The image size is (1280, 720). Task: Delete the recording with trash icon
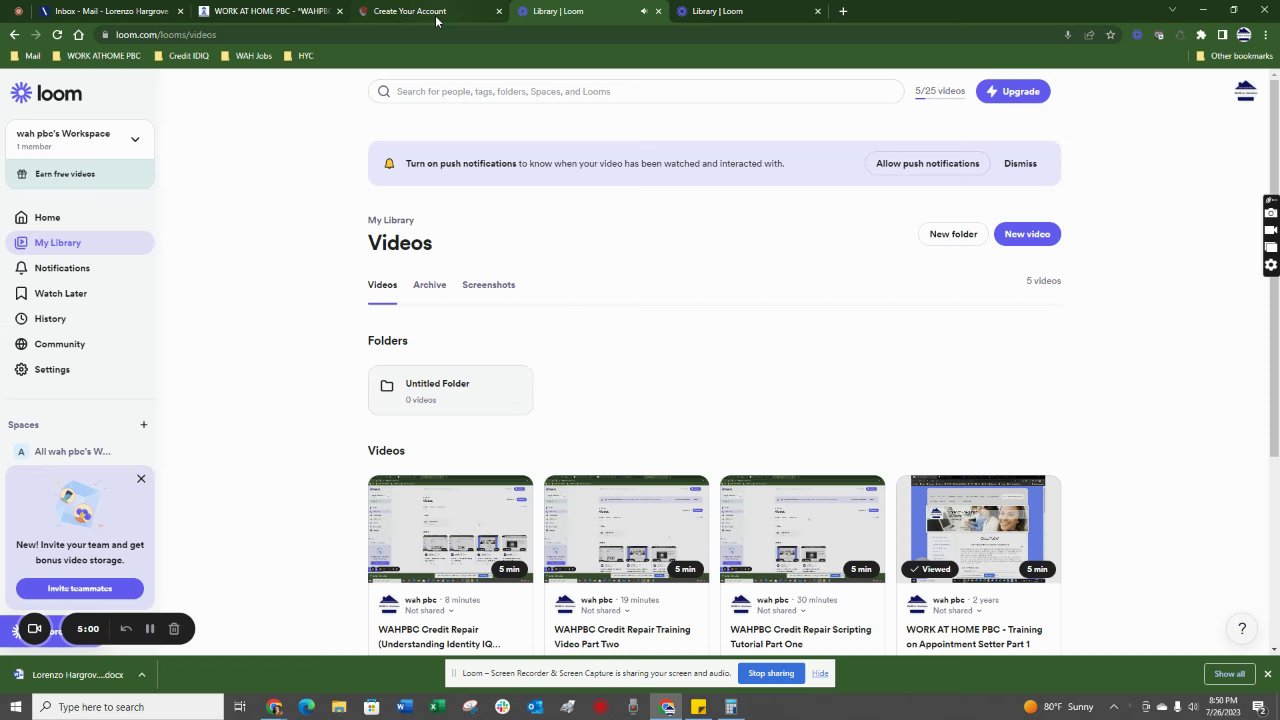coord(174,629)
